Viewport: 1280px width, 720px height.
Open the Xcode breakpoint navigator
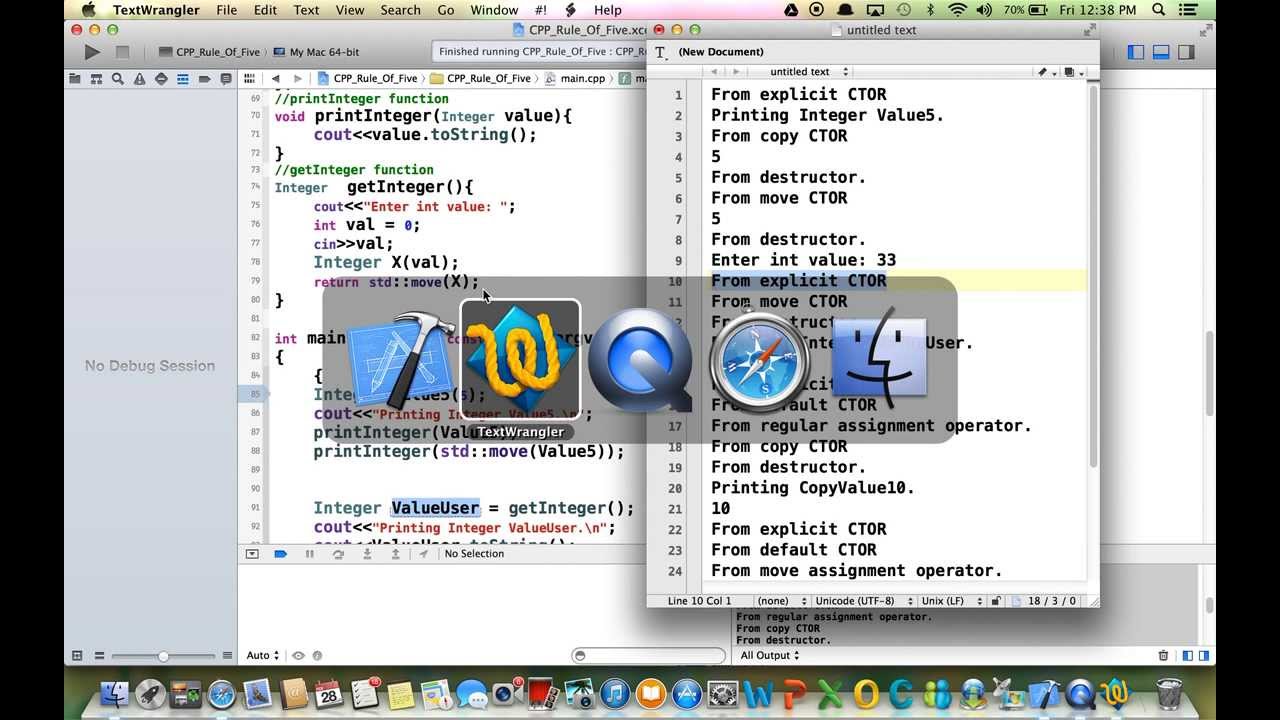click(x=204, y=78)
